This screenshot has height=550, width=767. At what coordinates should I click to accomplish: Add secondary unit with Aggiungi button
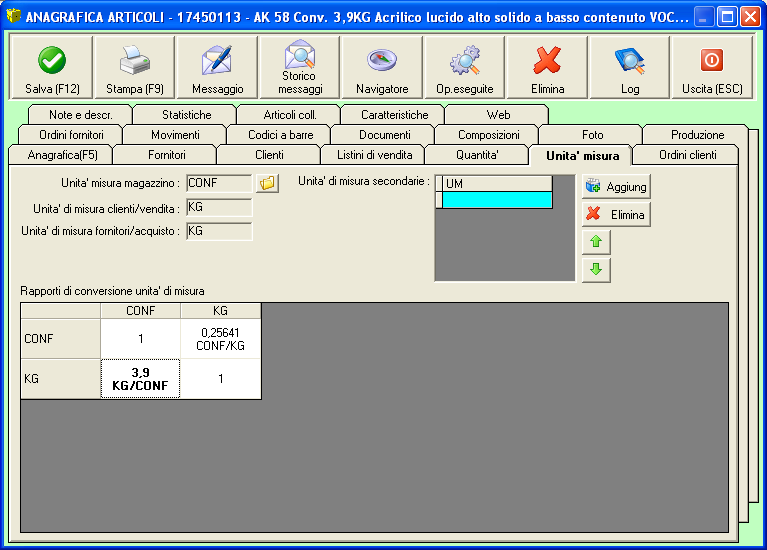pyautogui.click(x=616, y=186)
